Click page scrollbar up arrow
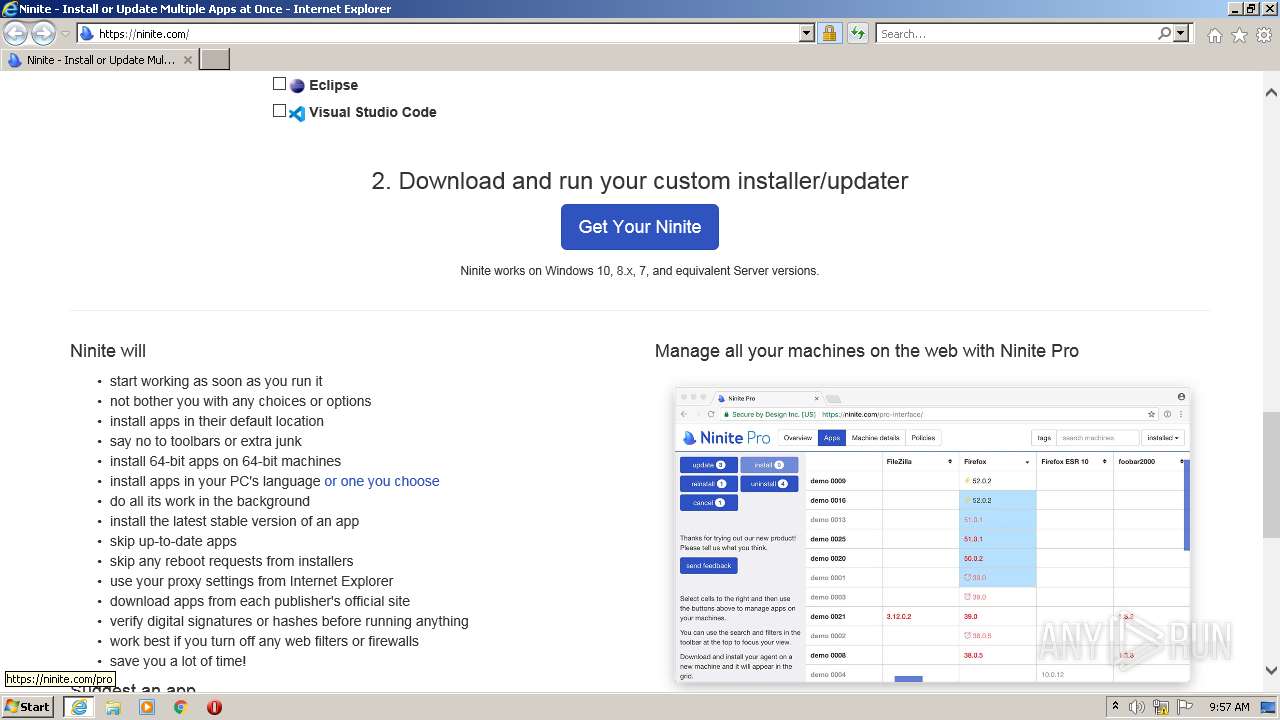 [x=1271, y=92]
